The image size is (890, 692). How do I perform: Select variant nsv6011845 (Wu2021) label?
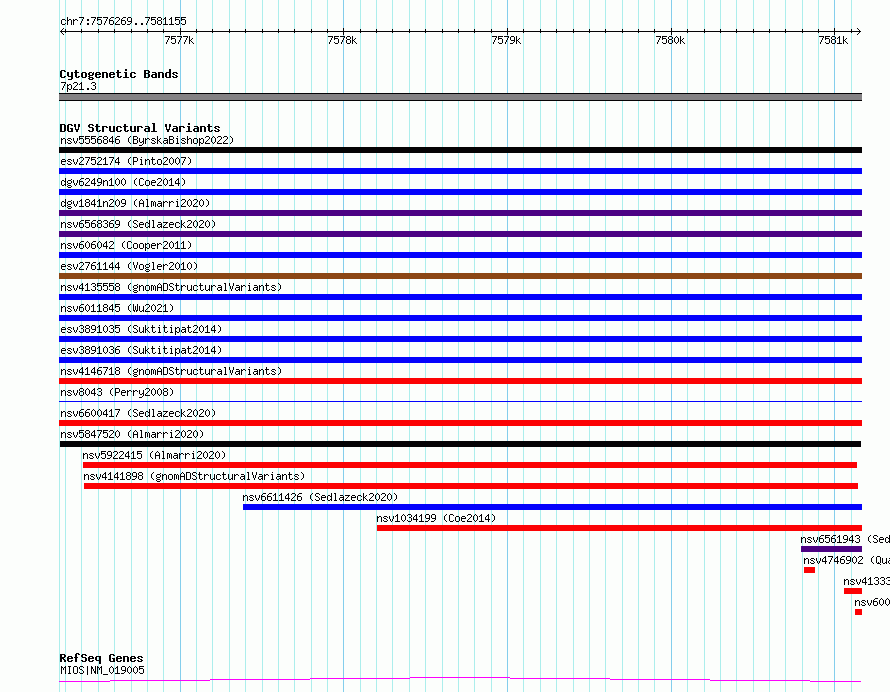[x=117, y=308]
